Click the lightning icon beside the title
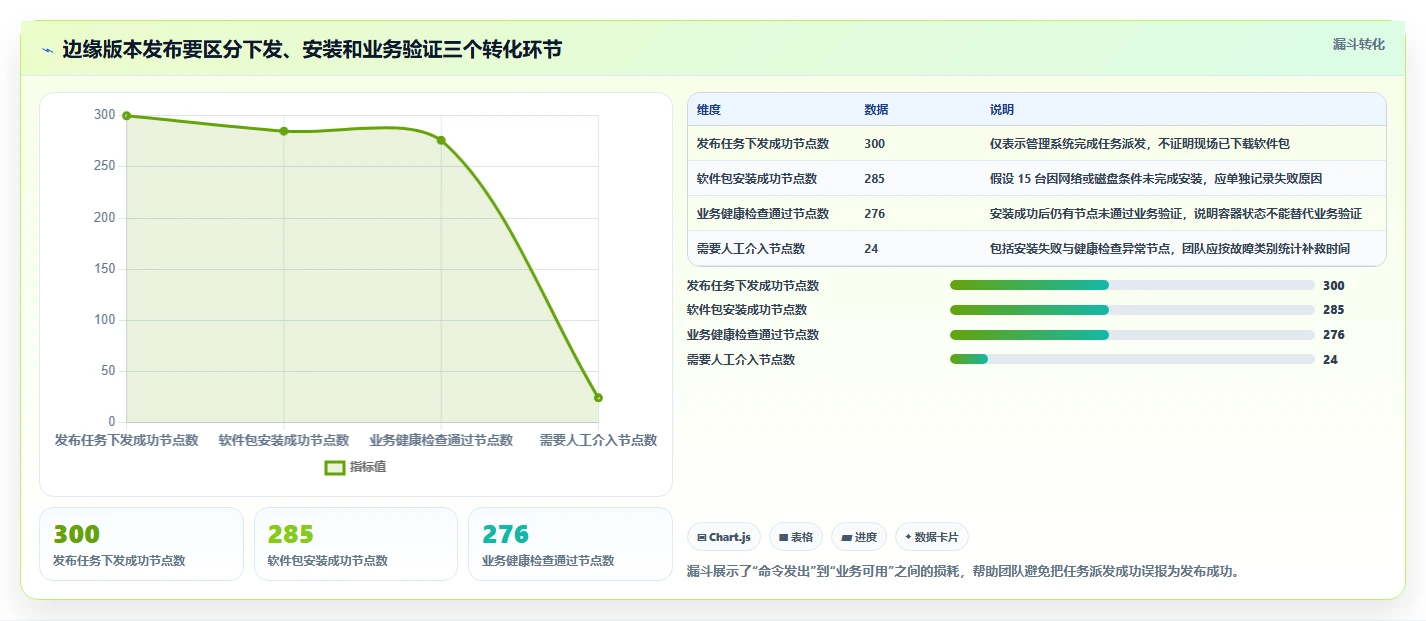The height and width of the screenshot is (621, 1426). 48,50
